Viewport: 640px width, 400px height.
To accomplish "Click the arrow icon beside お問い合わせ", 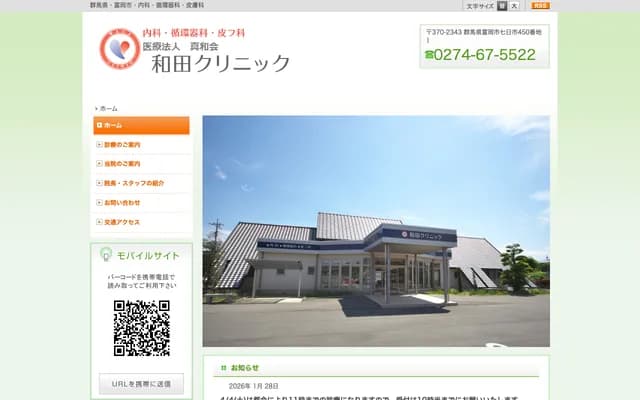I will [x=99, y=202].
